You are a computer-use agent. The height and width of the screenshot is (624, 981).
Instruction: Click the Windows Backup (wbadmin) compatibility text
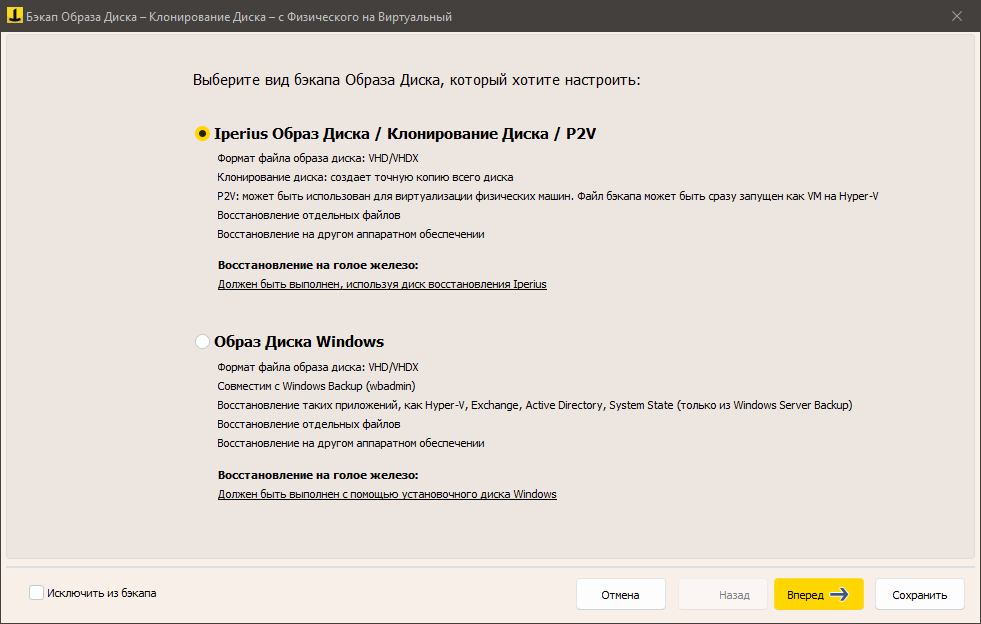(318, 385)
